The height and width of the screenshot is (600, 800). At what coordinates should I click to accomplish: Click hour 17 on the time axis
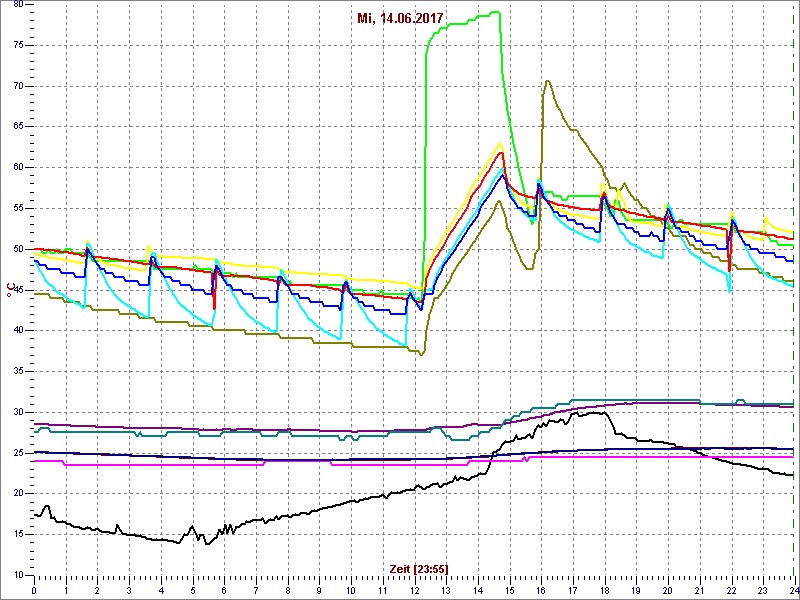[x=573, y=590]
